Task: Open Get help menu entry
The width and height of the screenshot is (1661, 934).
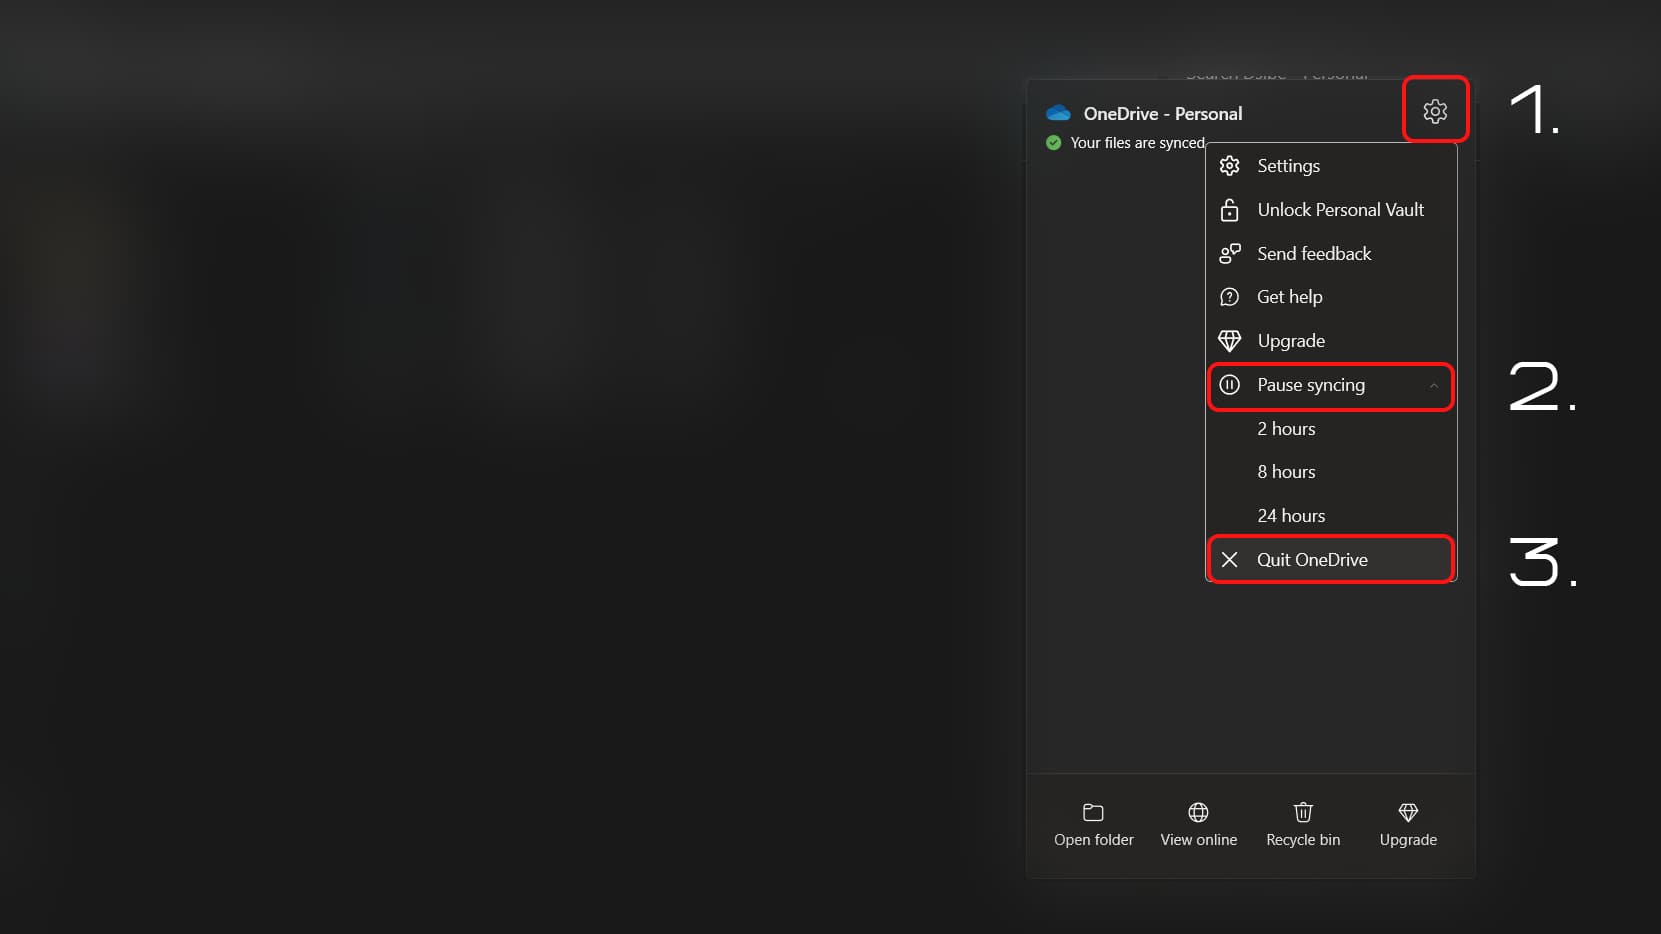Action: coord(1331,297)
